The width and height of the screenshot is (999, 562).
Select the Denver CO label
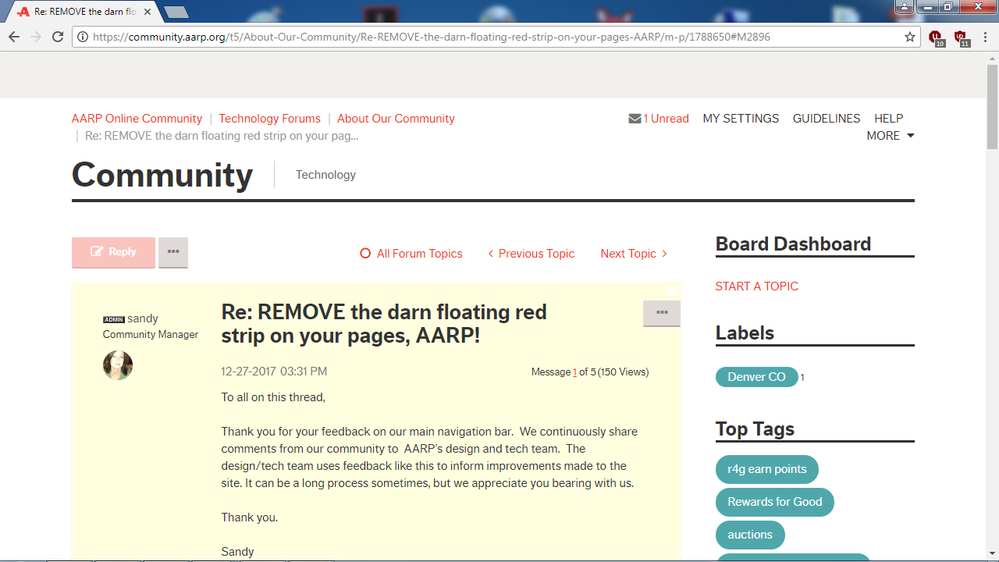click(756, 377)
